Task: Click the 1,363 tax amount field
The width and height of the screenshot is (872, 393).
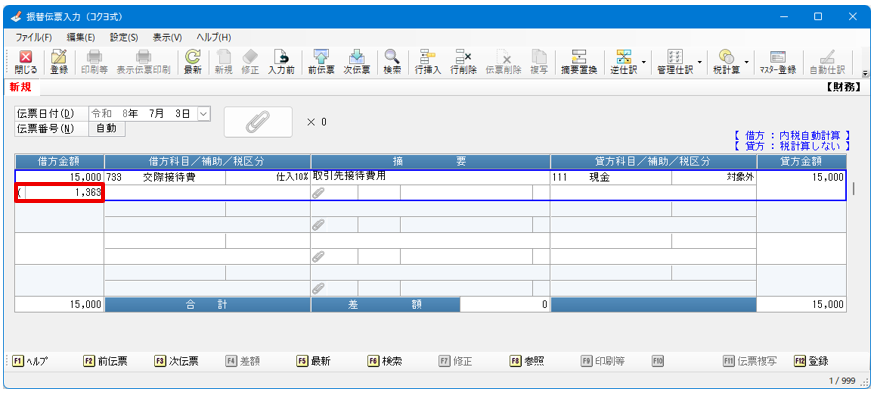Action: click(60, 193)
